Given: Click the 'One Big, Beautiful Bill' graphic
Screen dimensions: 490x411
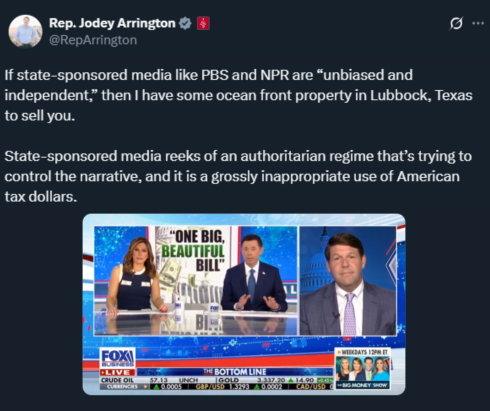Looking at the screenshot, I should [x=194, y=251].
